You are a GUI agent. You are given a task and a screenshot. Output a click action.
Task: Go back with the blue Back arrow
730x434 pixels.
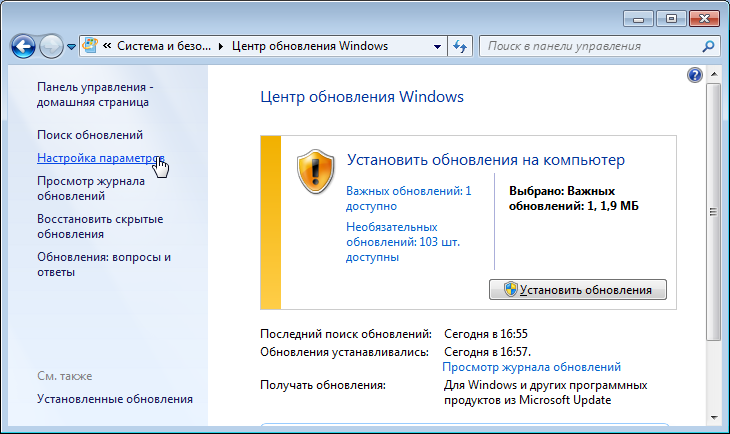[x=23, y=47]
